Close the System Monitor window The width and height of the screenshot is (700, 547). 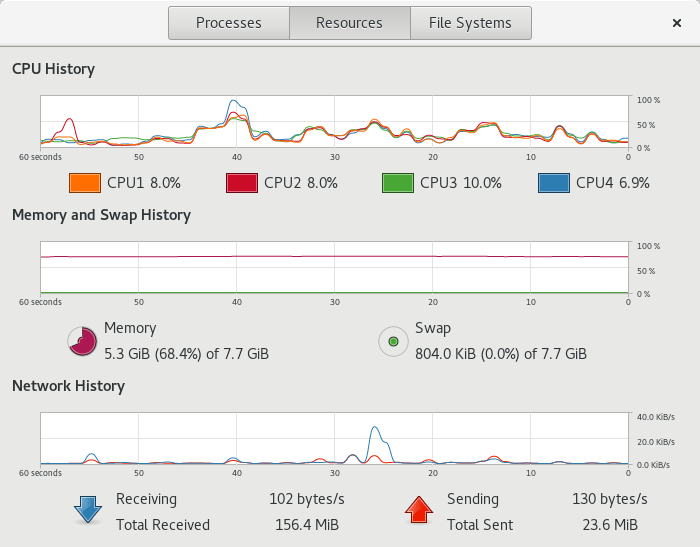pos(677,23)
